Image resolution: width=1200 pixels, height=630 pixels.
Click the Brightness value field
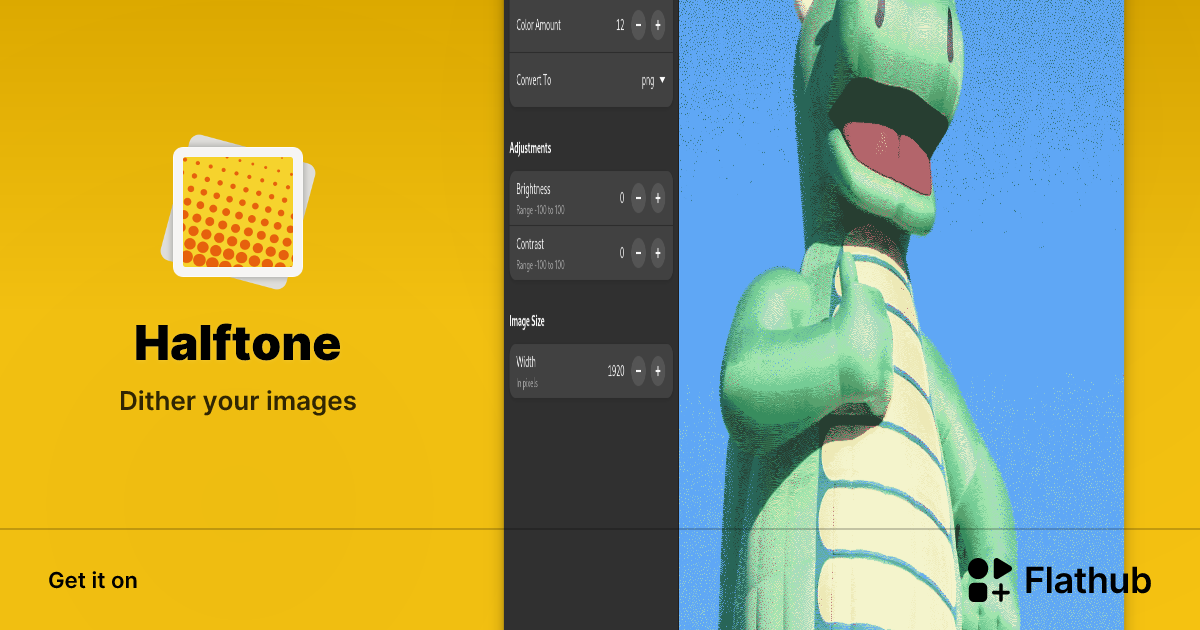pos(621,198)
